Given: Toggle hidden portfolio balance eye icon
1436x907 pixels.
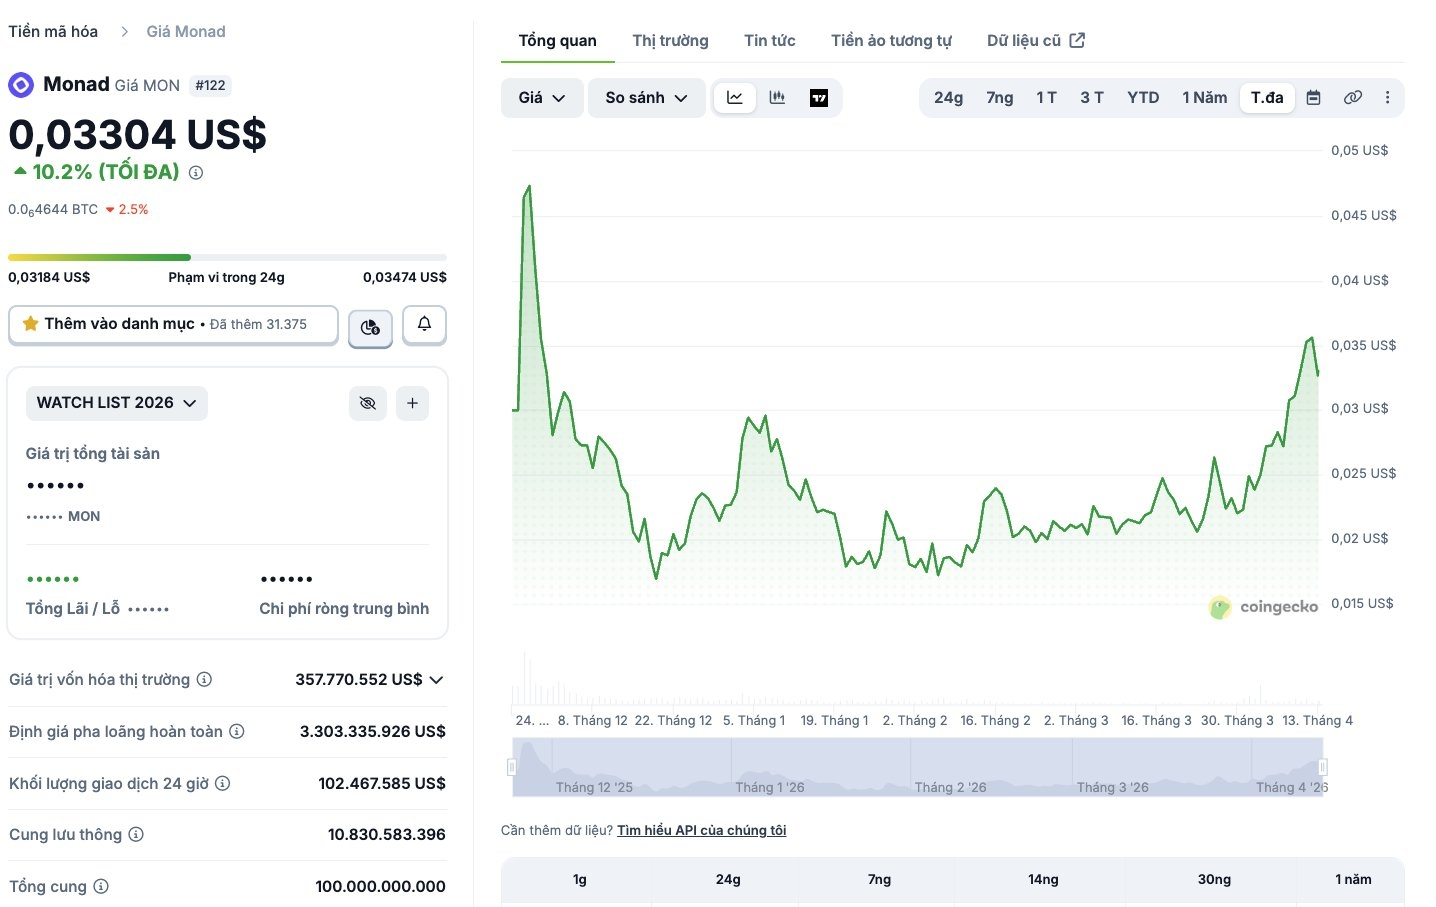Looking at the screenshot, I should point(368,403).
